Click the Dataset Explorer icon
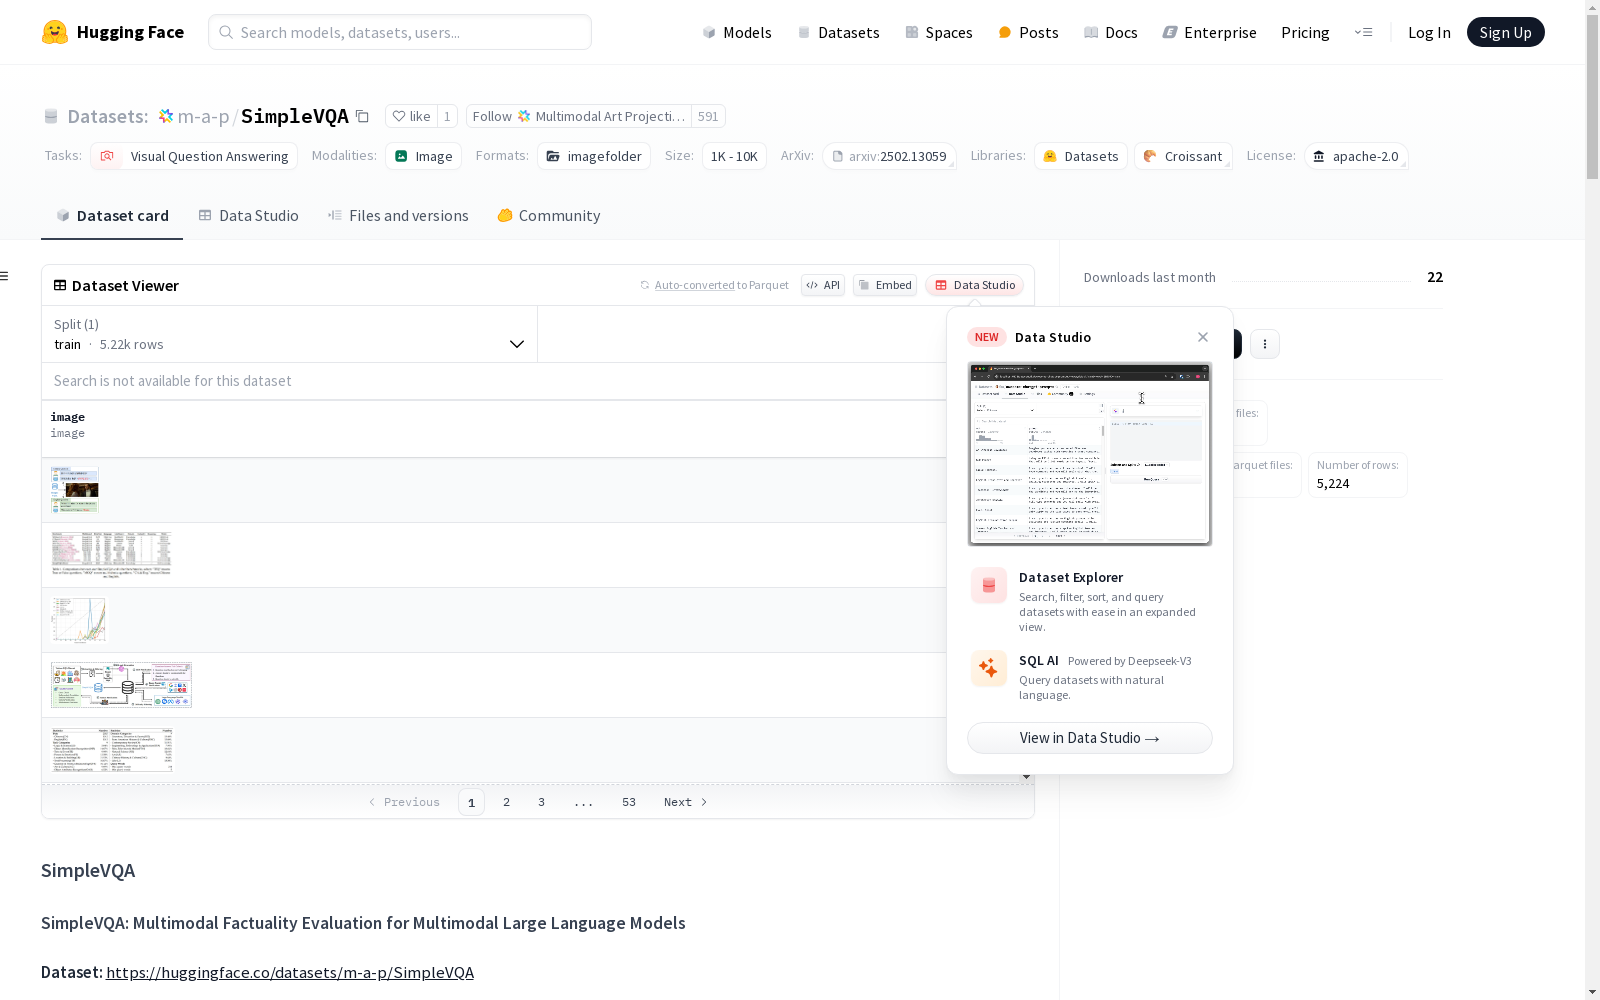 click(989, 586)
